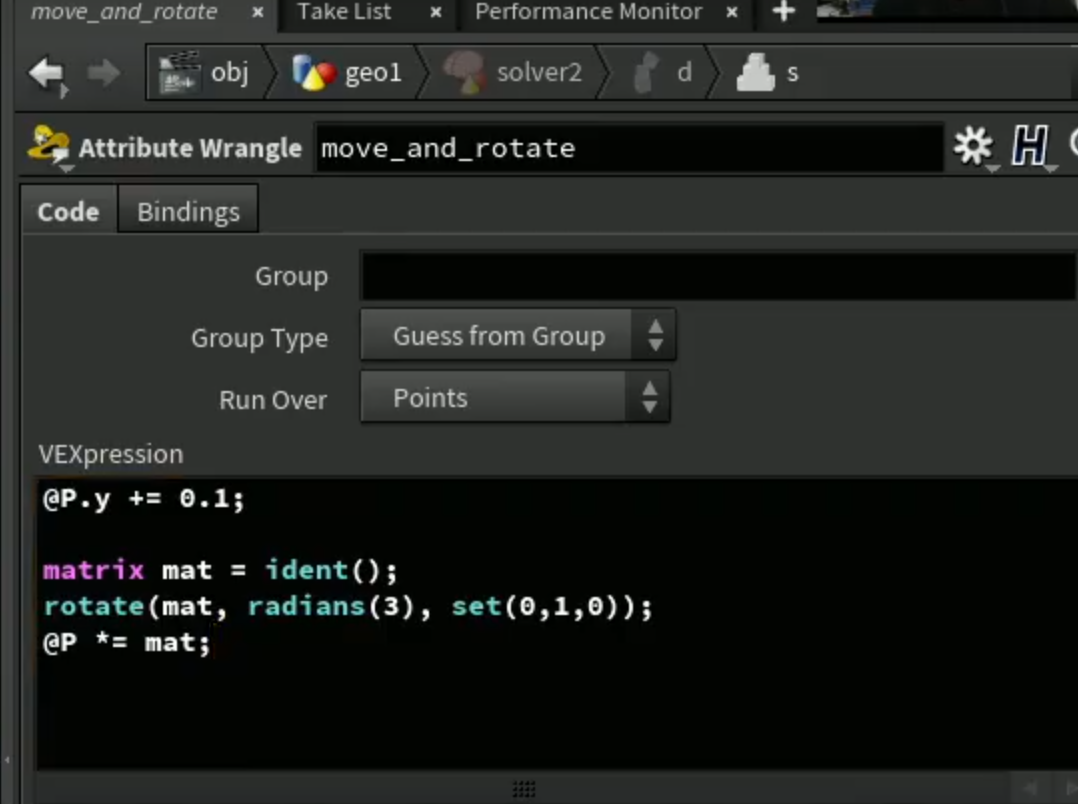1078x804 pixels.
Task: Open Run Over Points dropdown
Action: pos(515,398)
